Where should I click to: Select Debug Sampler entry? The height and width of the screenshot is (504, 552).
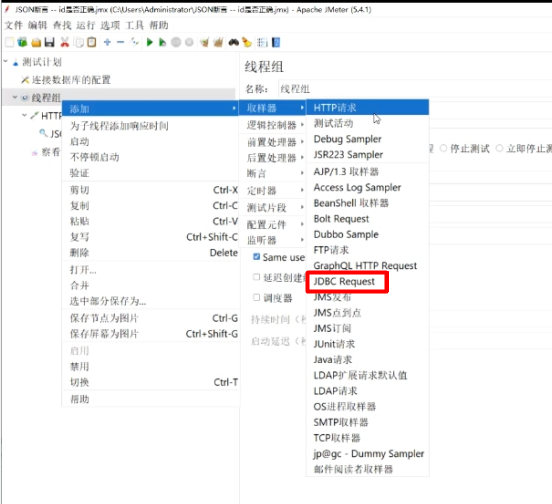click(x=368, y=139)
